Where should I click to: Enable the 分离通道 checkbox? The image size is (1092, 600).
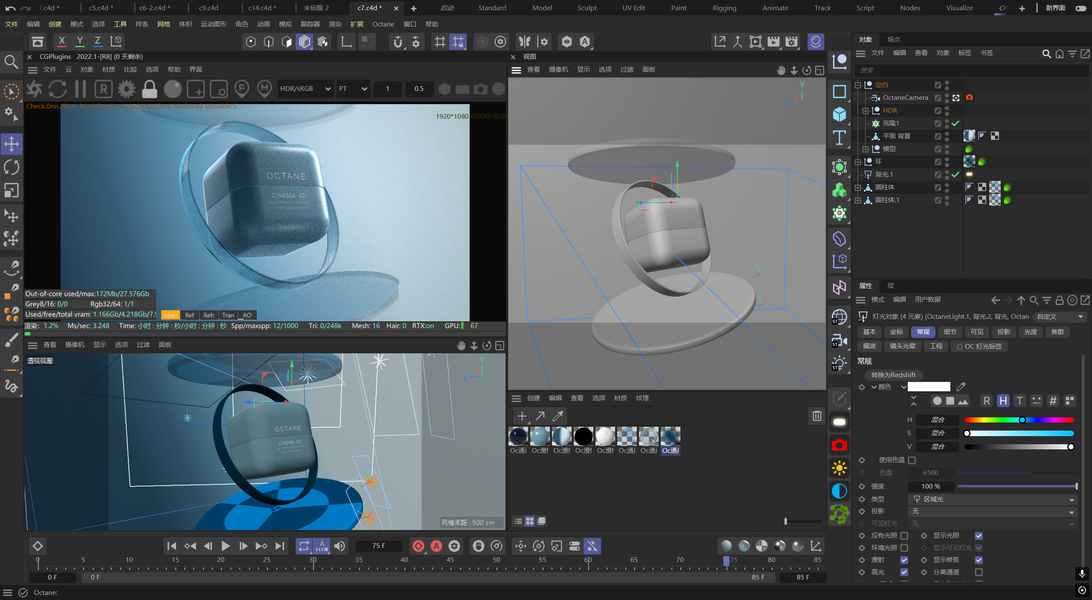point(978,572)
